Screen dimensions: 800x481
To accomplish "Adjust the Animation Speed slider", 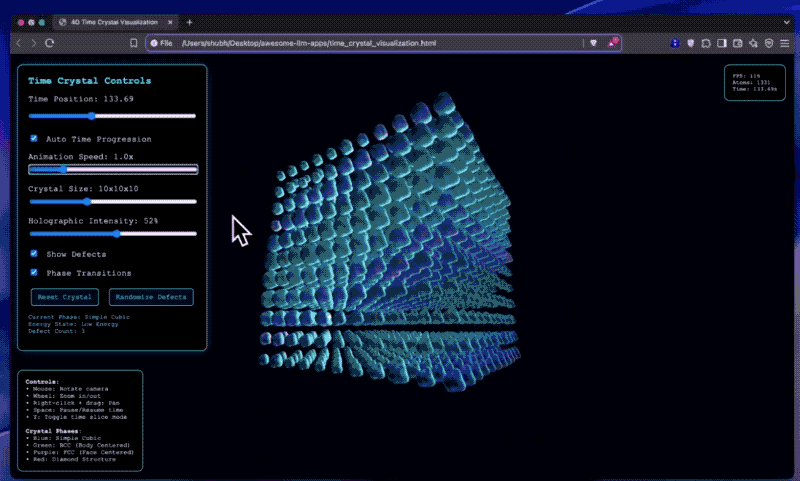I will (112, 169).
